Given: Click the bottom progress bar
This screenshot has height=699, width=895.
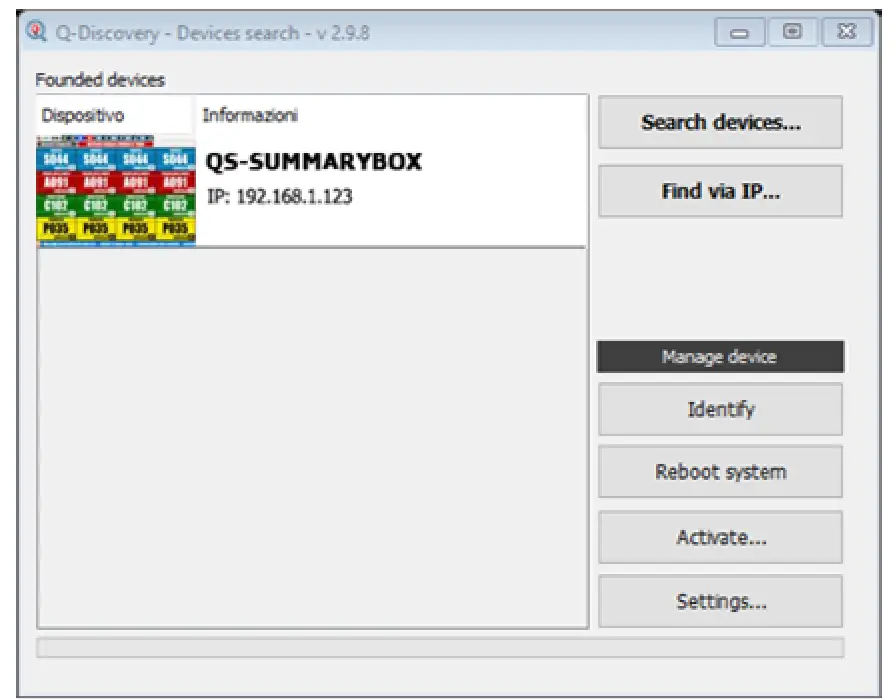Looking at the screenshot, I should 440,648.
